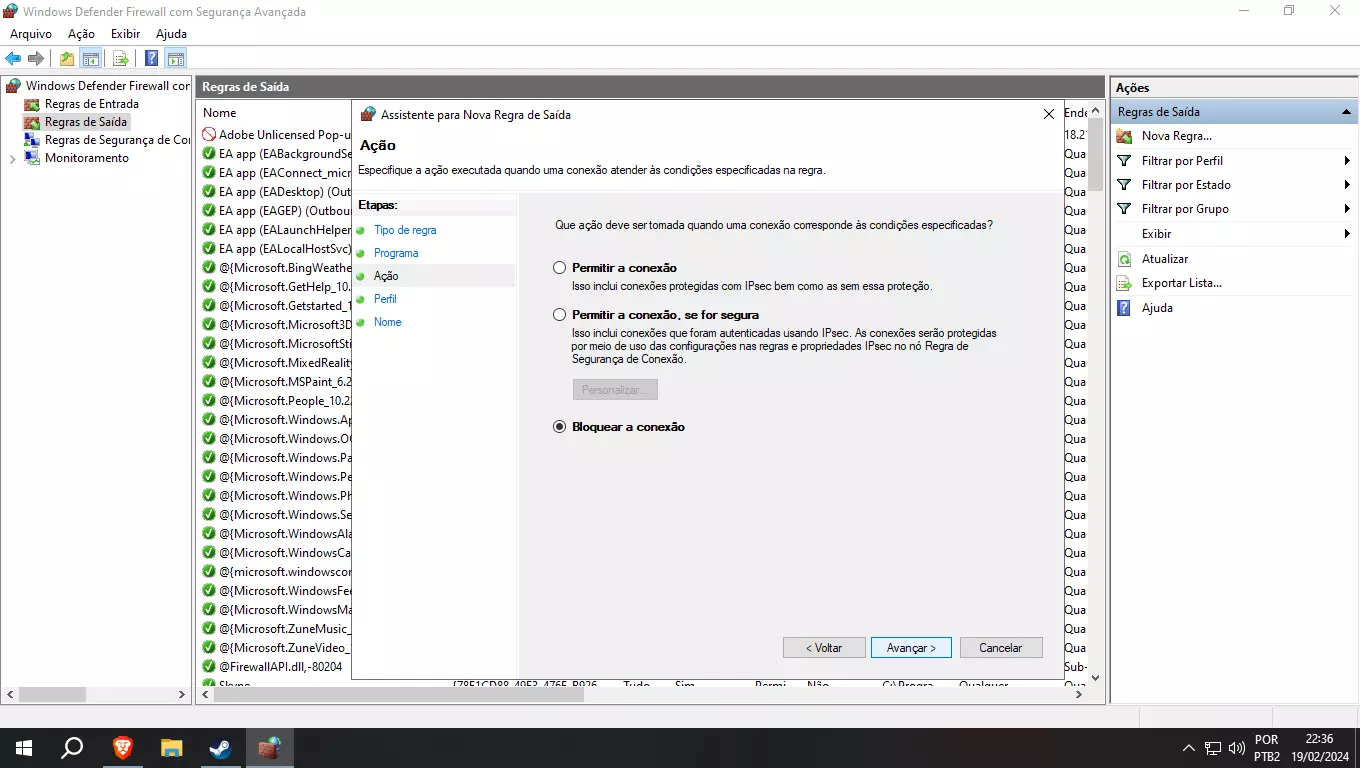The image size is (1360, 768).
Task: Select the @{Microsoft.MSPaint rule row
Action: [x=277, y=382]
